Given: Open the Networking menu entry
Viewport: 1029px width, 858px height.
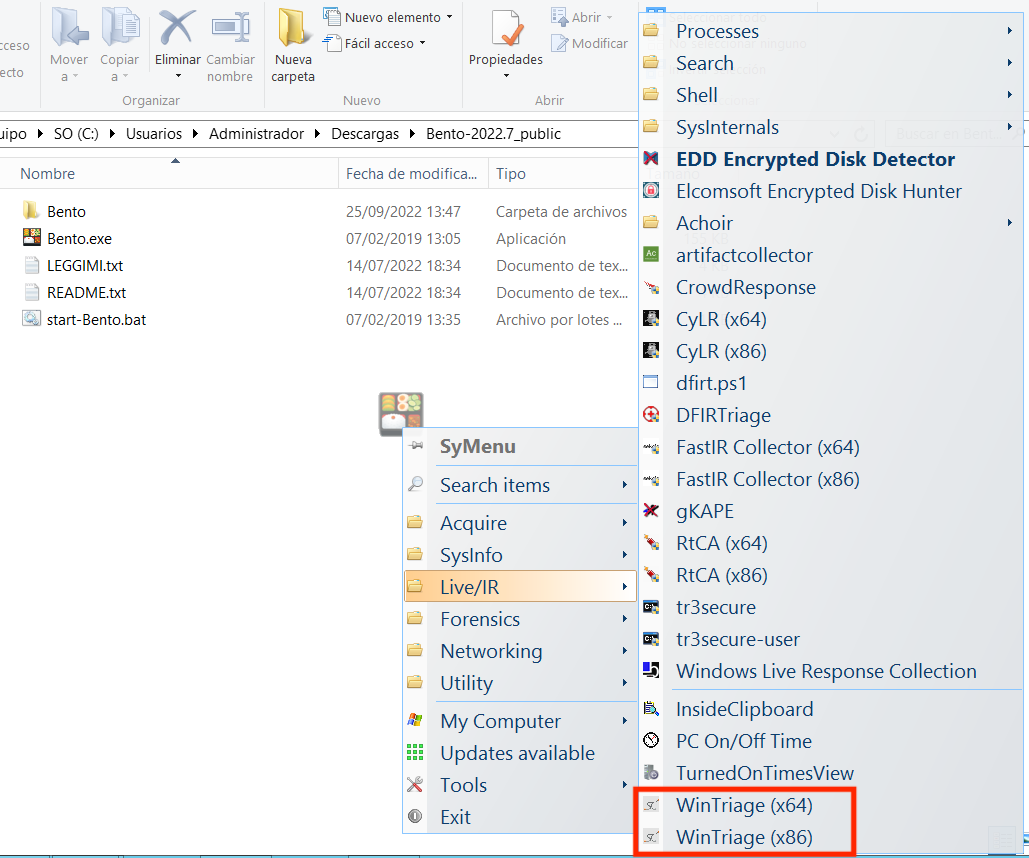Looking at the screenshot, I should point(520,651).
